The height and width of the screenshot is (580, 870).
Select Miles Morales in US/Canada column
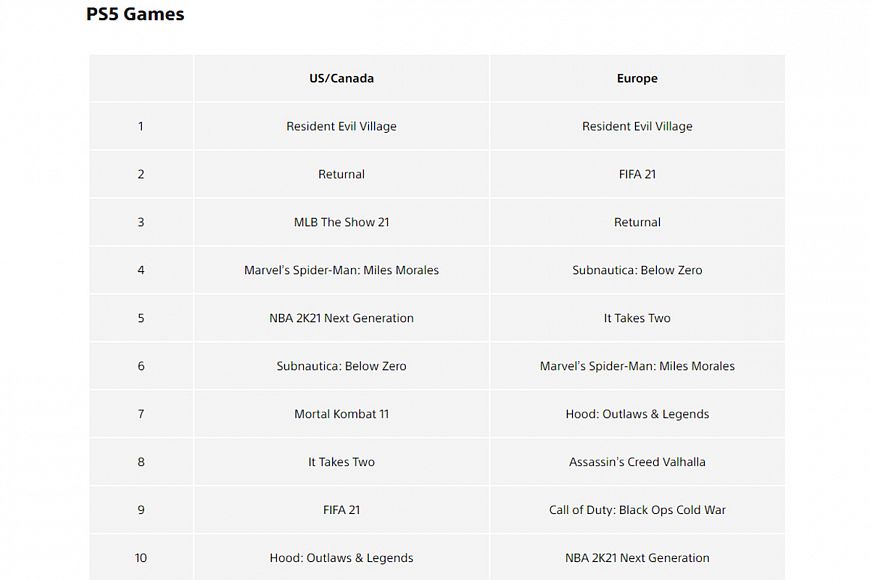[x=341, y=270]
